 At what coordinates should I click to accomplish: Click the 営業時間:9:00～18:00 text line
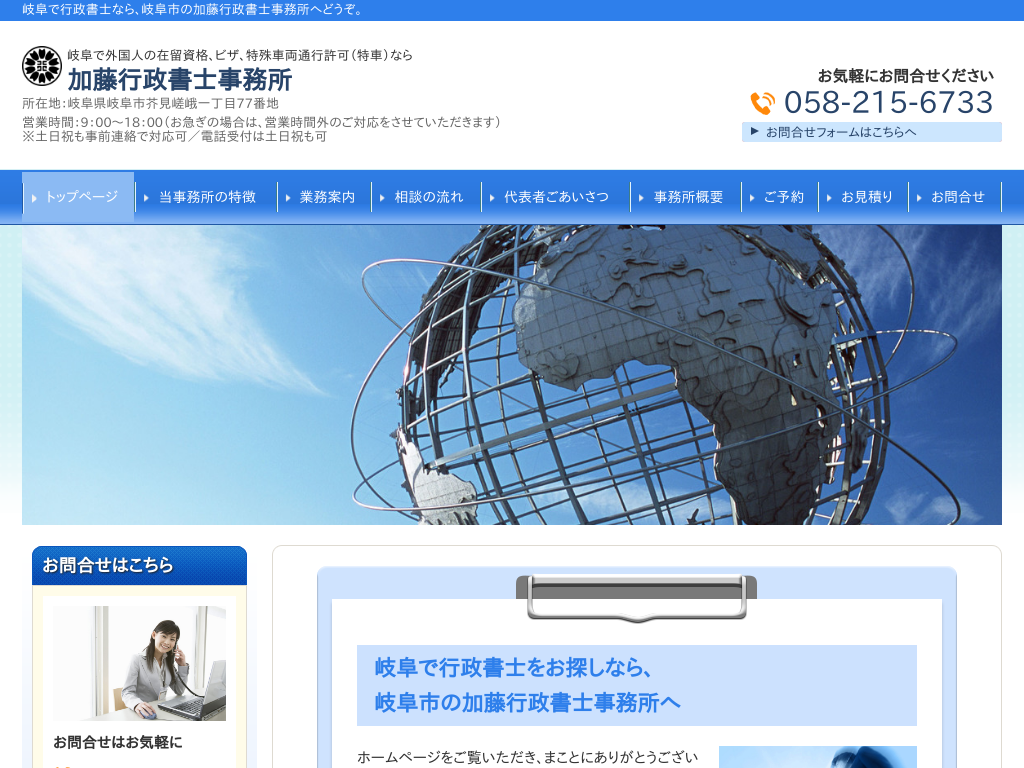[261, 122]
